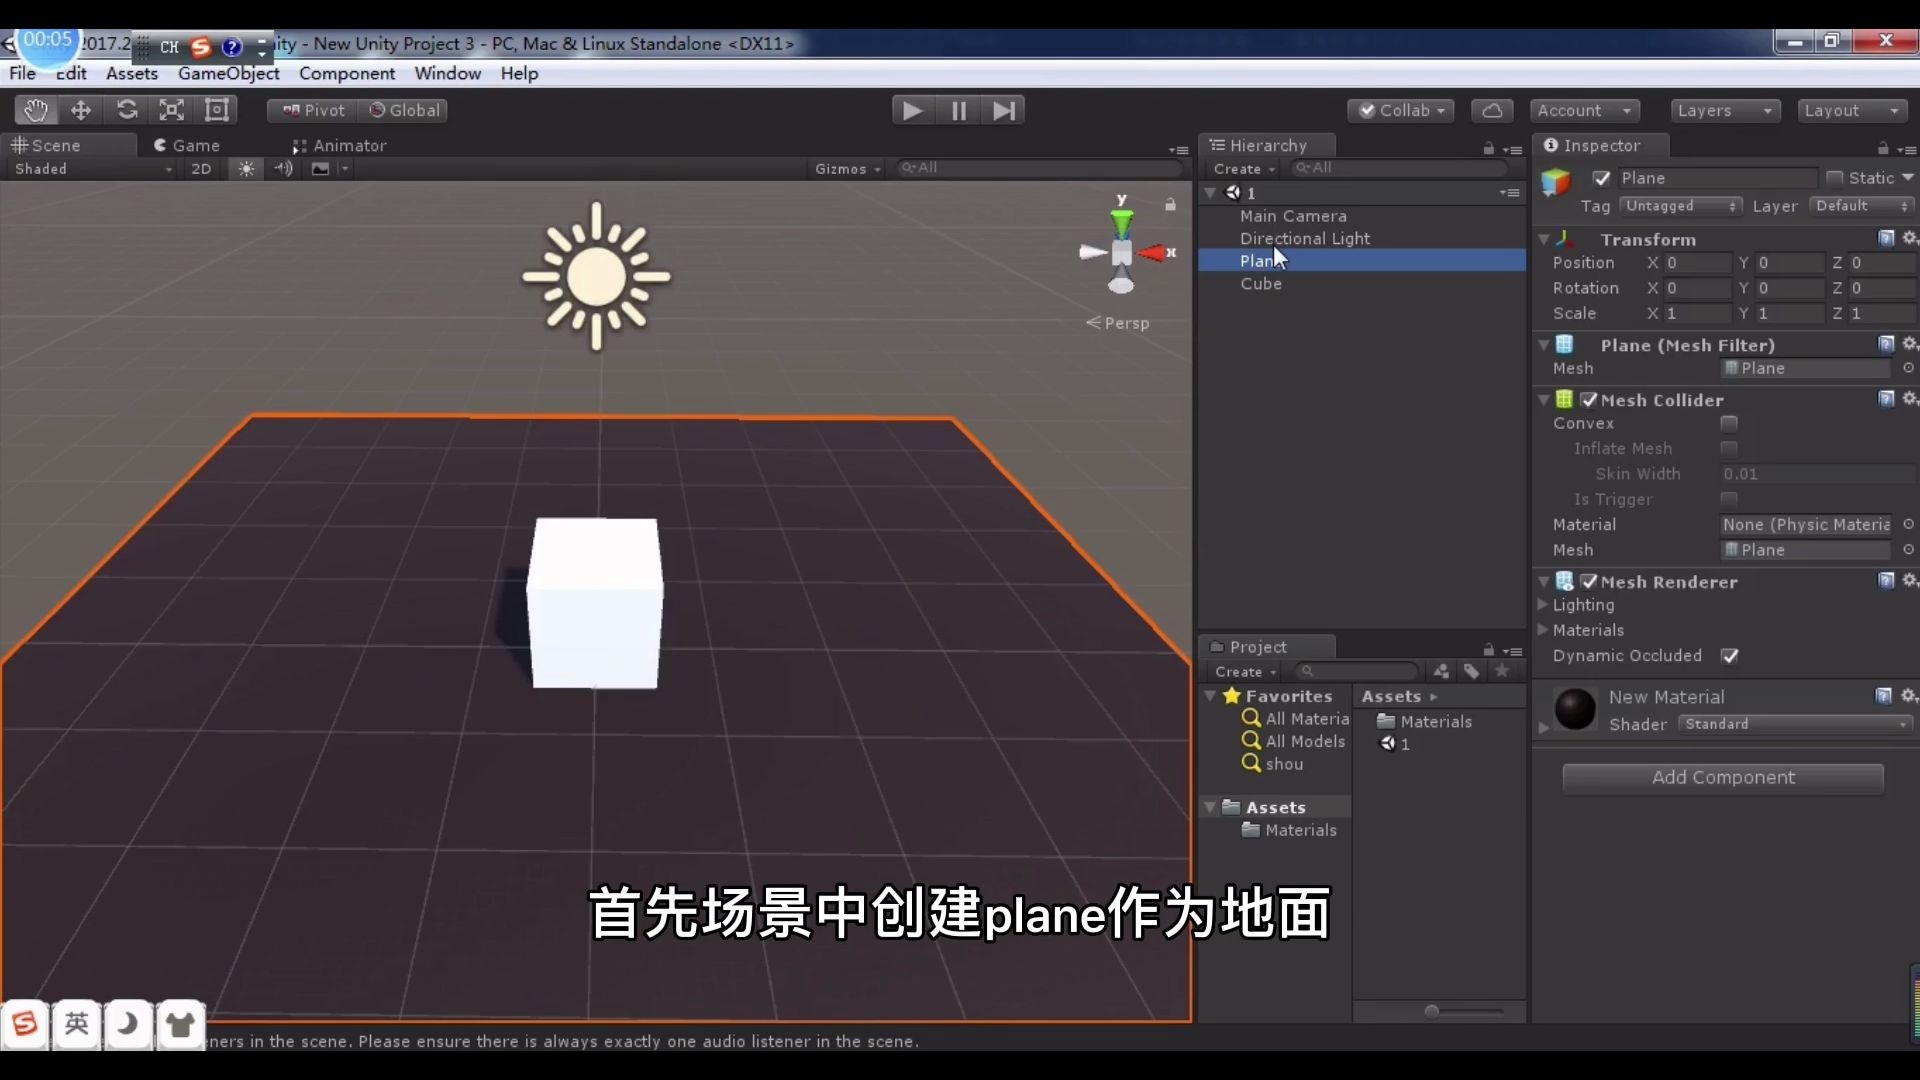Click the 2D view toggle icon

point(202,167)
